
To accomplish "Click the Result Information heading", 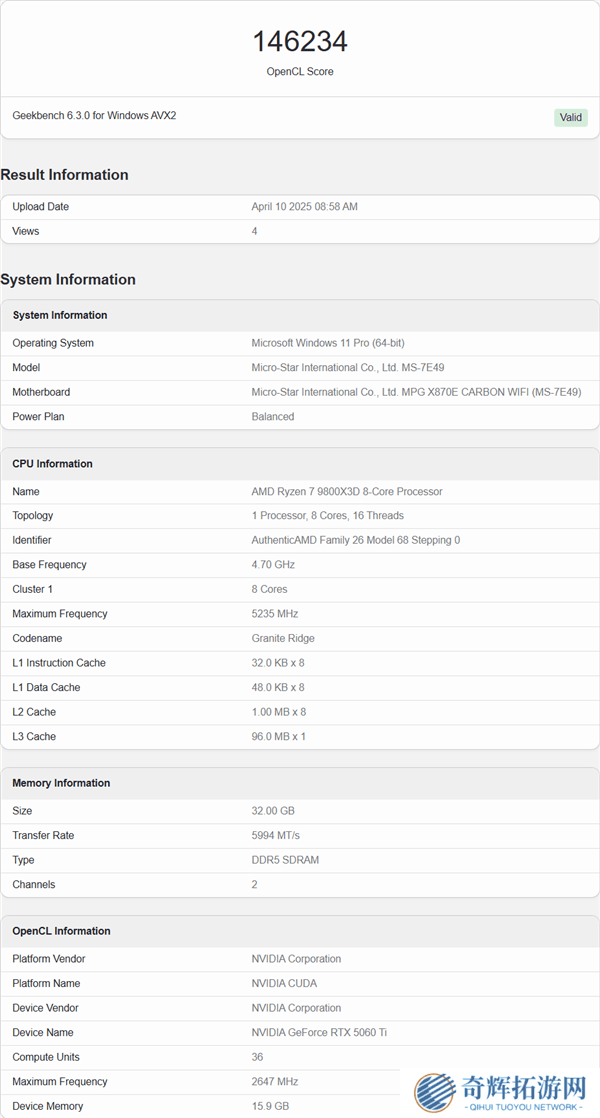I will pos(65,175).
